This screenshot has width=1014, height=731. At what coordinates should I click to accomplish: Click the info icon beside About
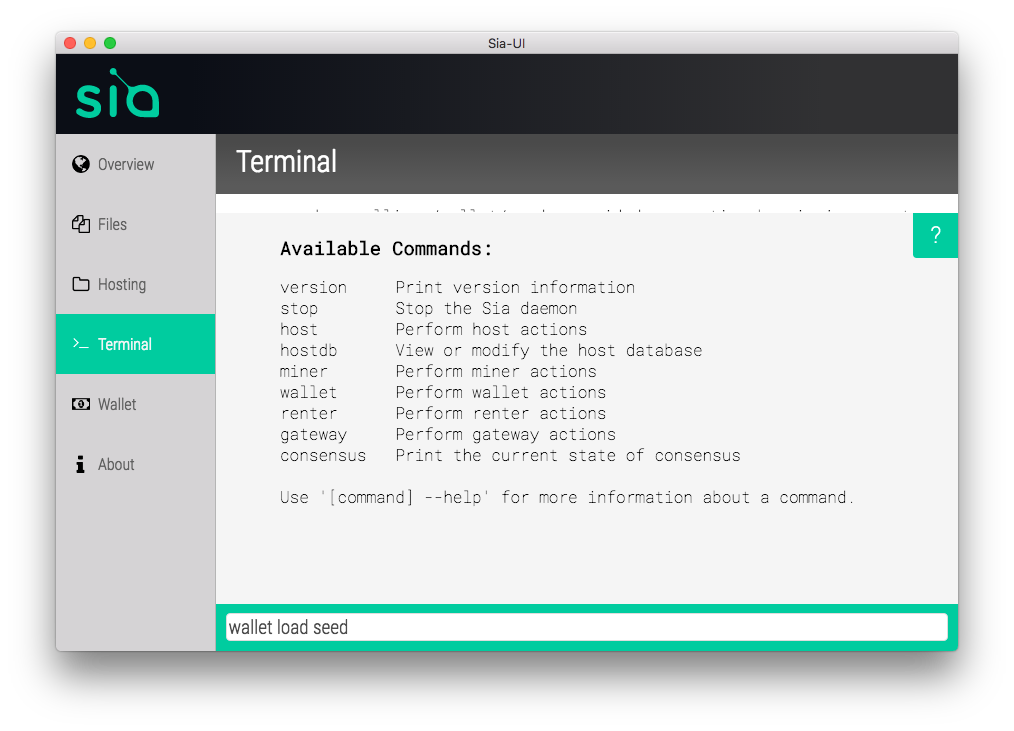(80, 464)
